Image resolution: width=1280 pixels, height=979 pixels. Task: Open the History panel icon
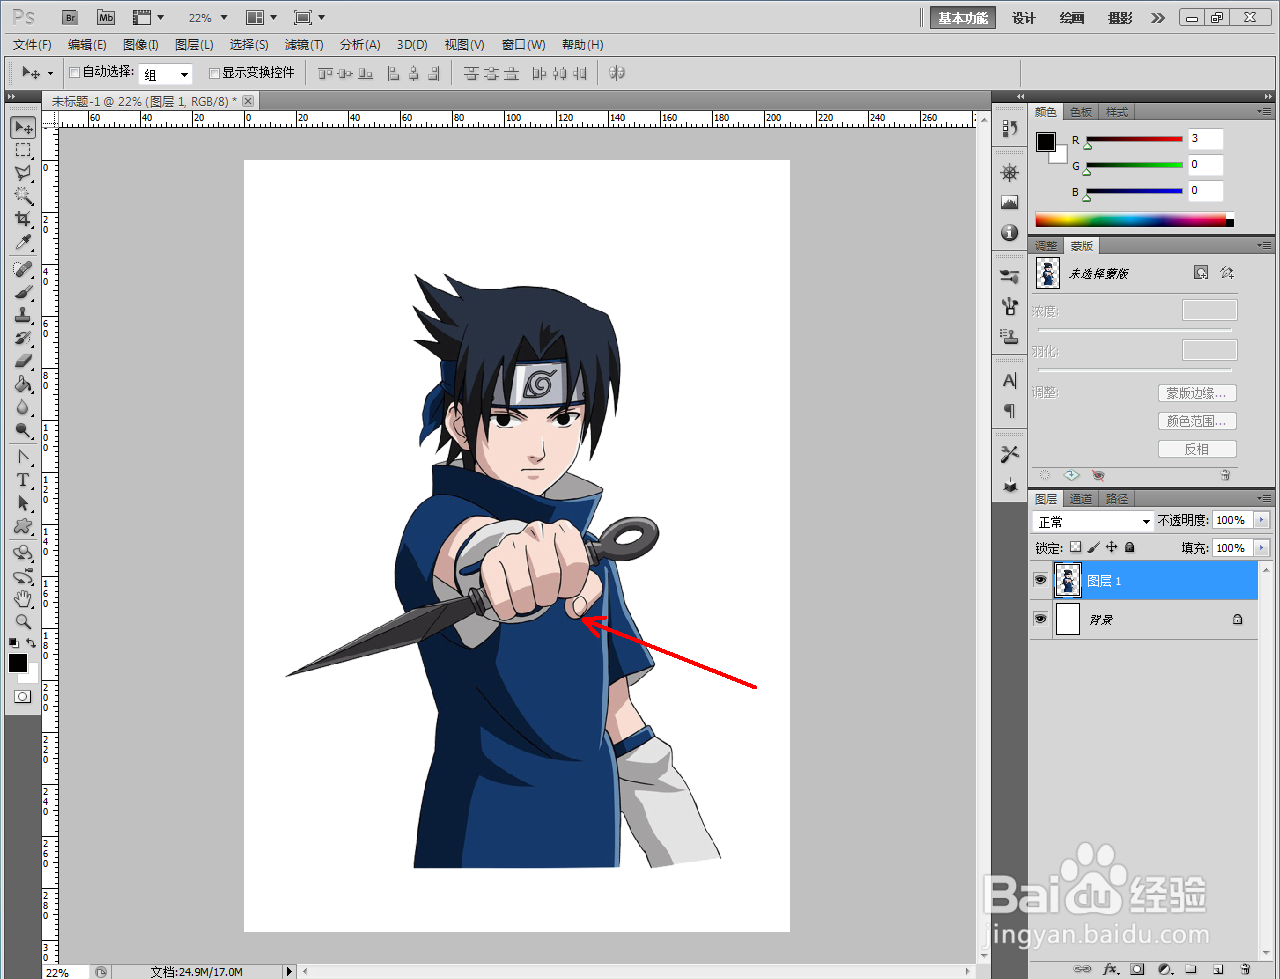click(x=1009, y=129)
